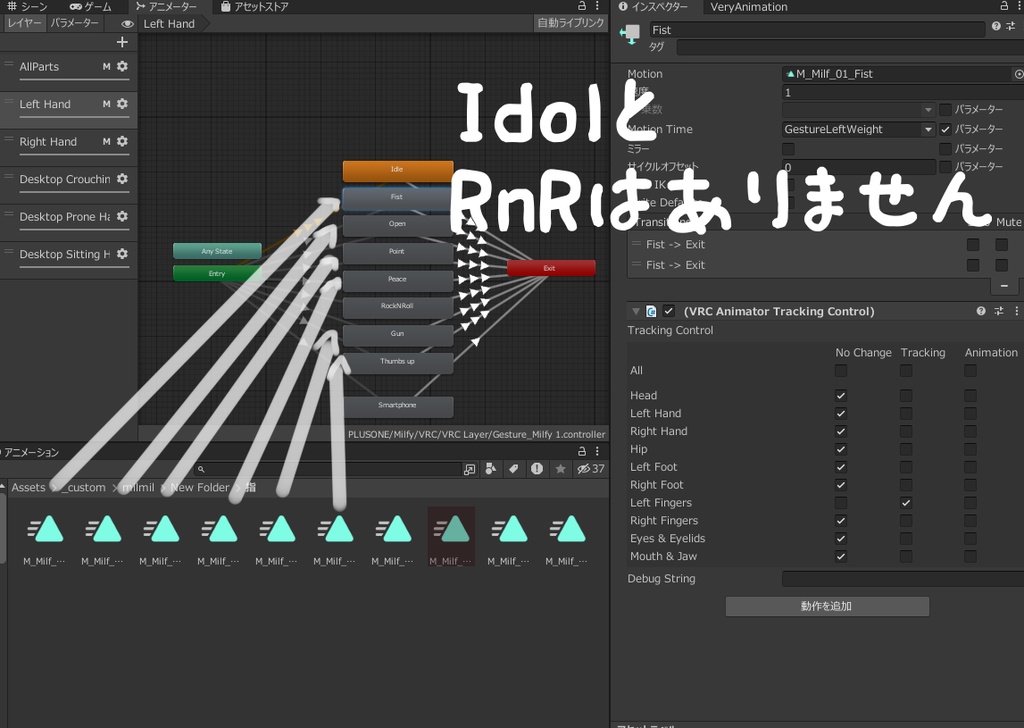Check Animation for the All row
Image resolution: width=1024 pixels, height=728 pixels.
point(970,371)
